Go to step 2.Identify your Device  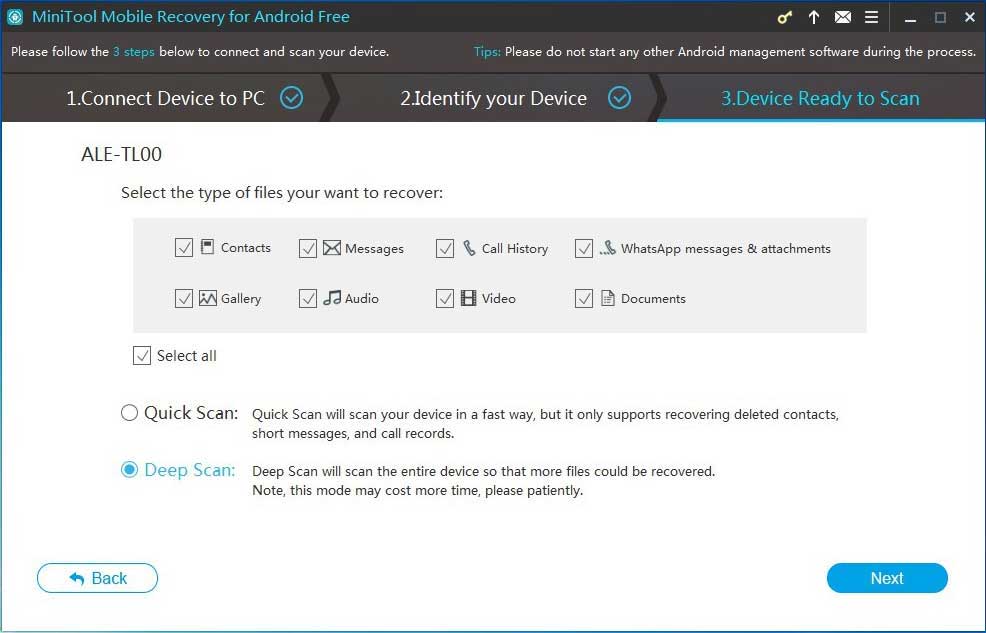click(x=494, y=98)
